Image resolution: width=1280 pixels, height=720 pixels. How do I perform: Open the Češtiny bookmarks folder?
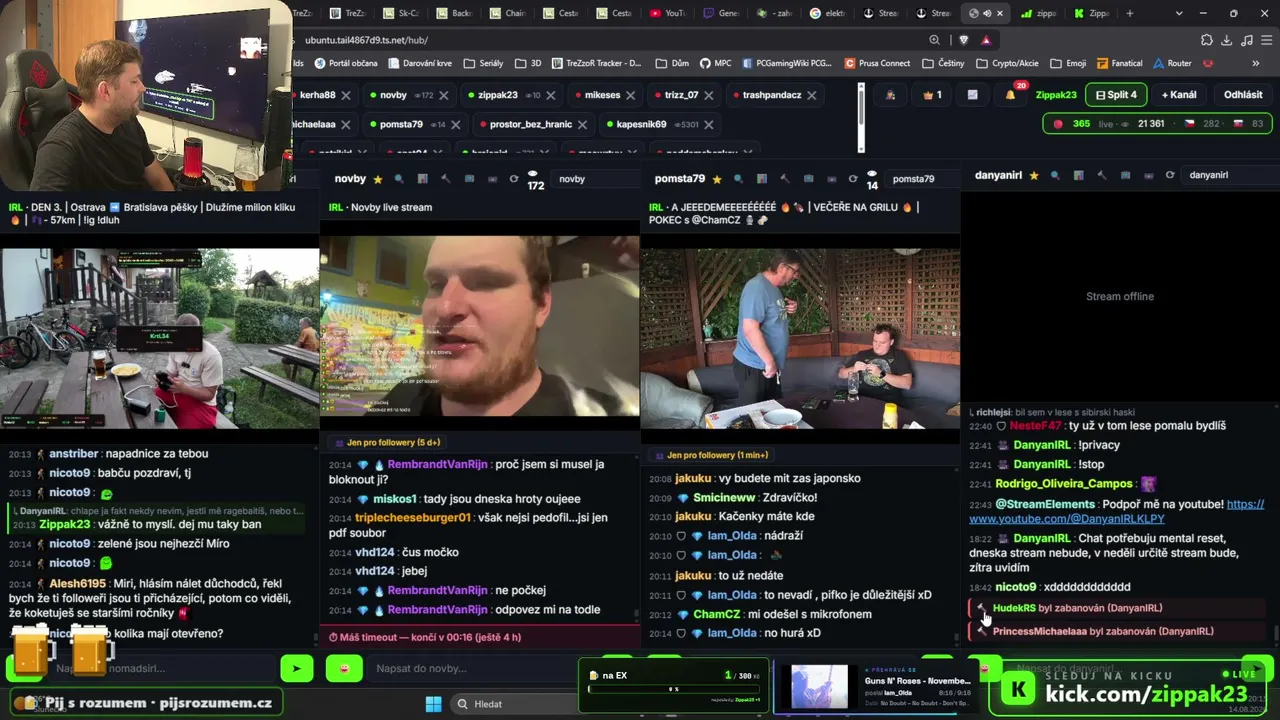pos(944,63)
